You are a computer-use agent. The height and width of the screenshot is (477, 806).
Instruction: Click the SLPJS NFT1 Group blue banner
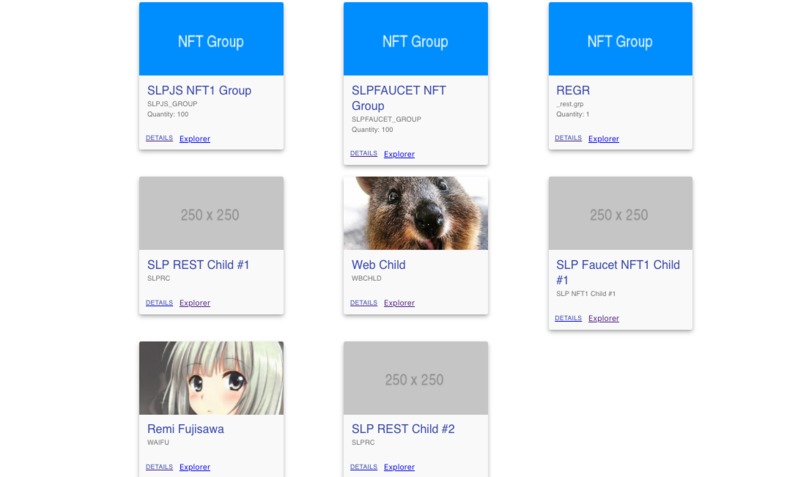[x=211, y=39]
